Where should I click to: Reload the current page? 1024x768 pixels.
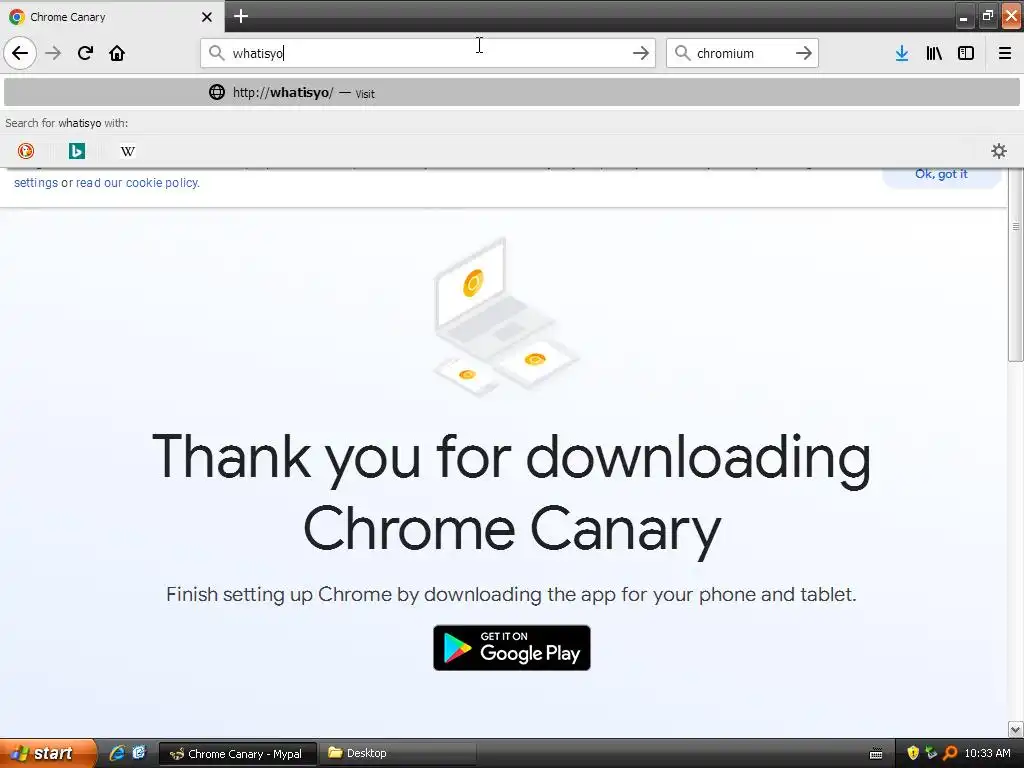[85, 53]
